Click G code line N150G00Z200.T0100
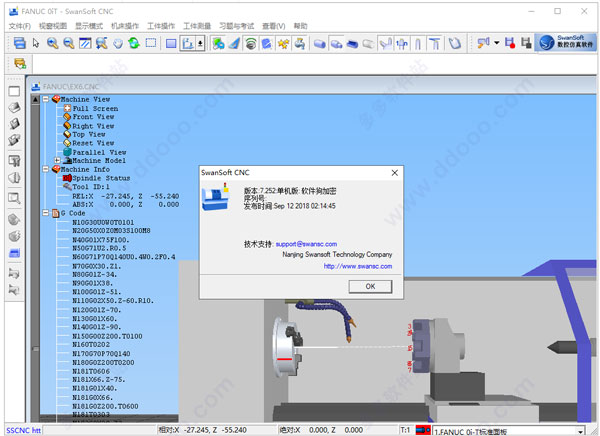 [108, 336]
